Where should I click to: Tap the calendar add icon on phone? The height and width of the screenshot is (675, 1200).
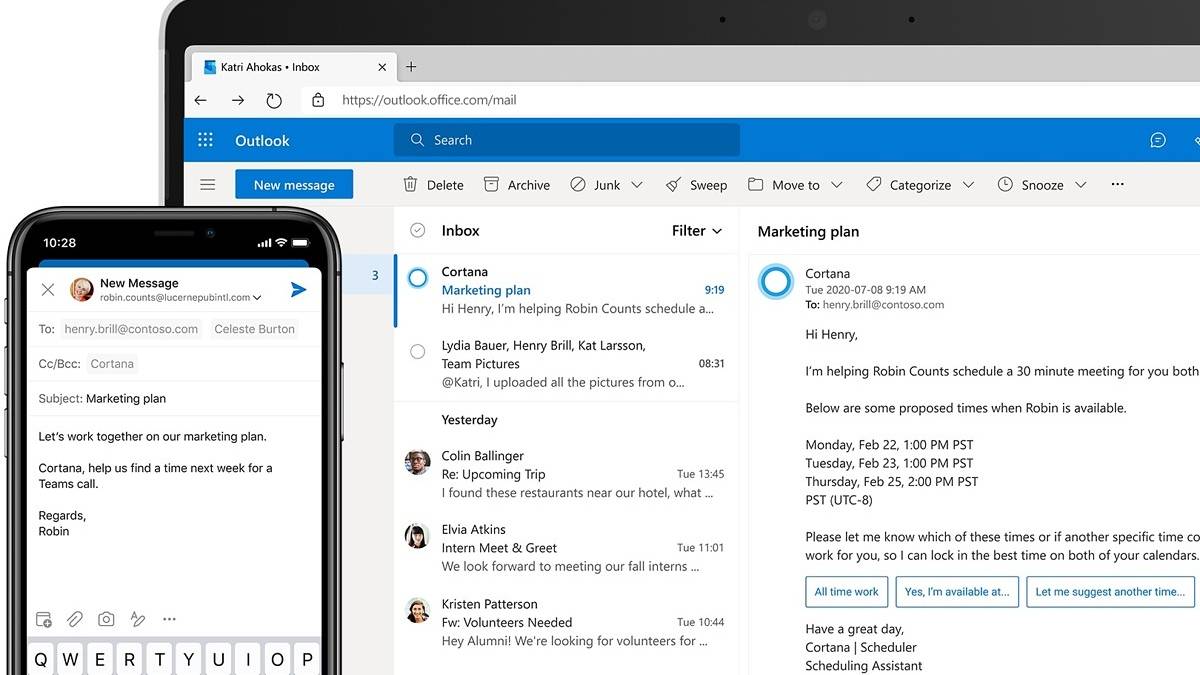pos(43,619)
